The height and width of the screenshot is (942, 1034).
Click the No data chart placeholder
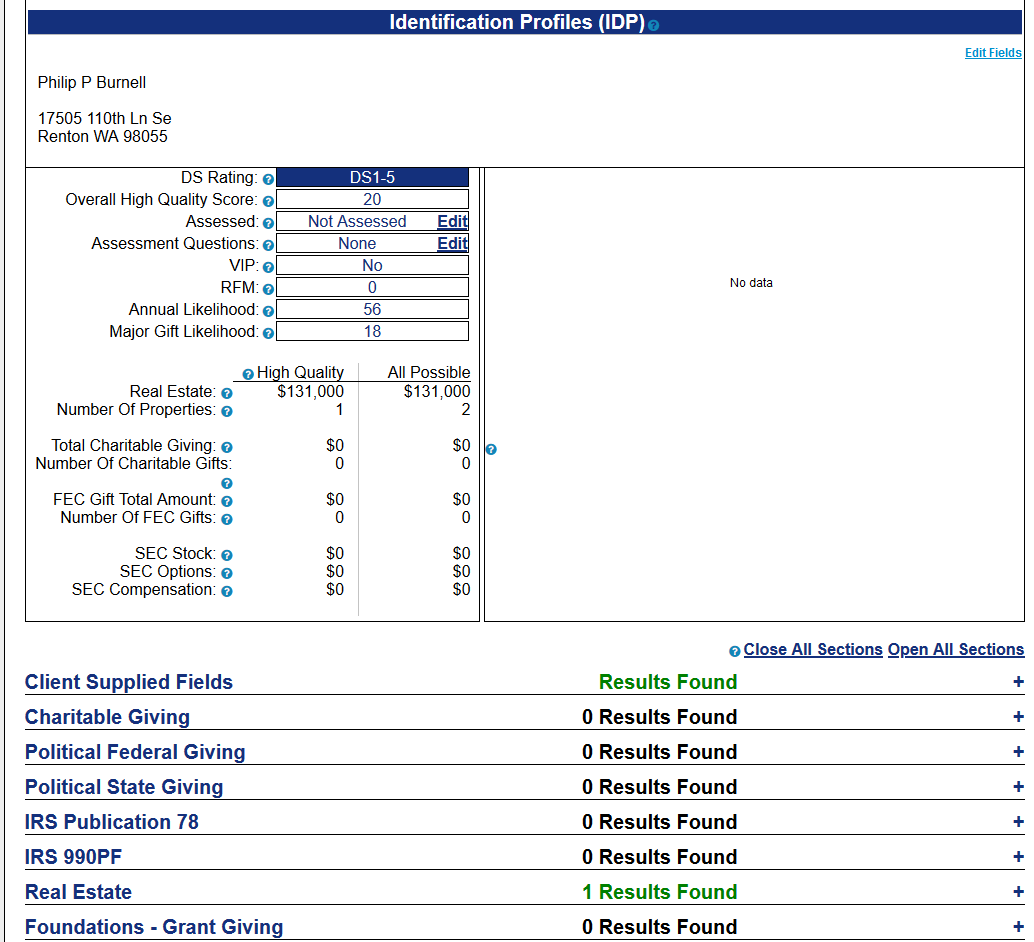pos(751,283)
